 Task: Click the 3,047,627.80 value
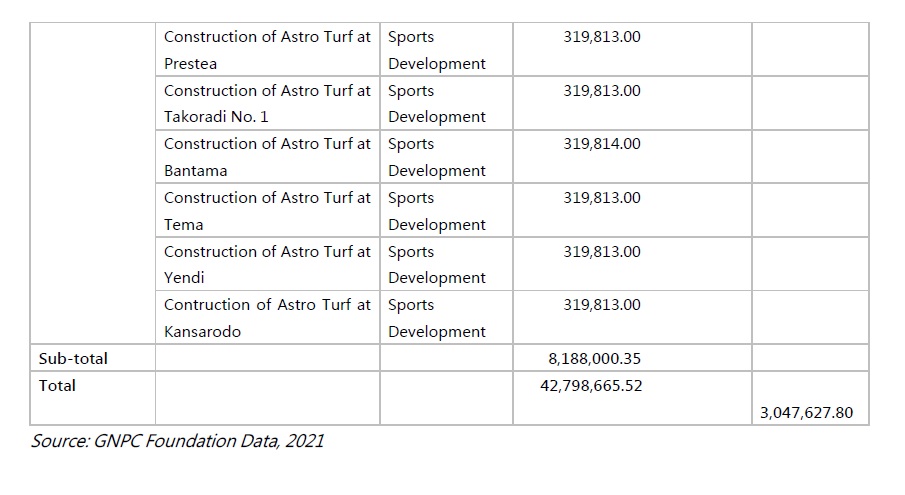click(806, 412)
